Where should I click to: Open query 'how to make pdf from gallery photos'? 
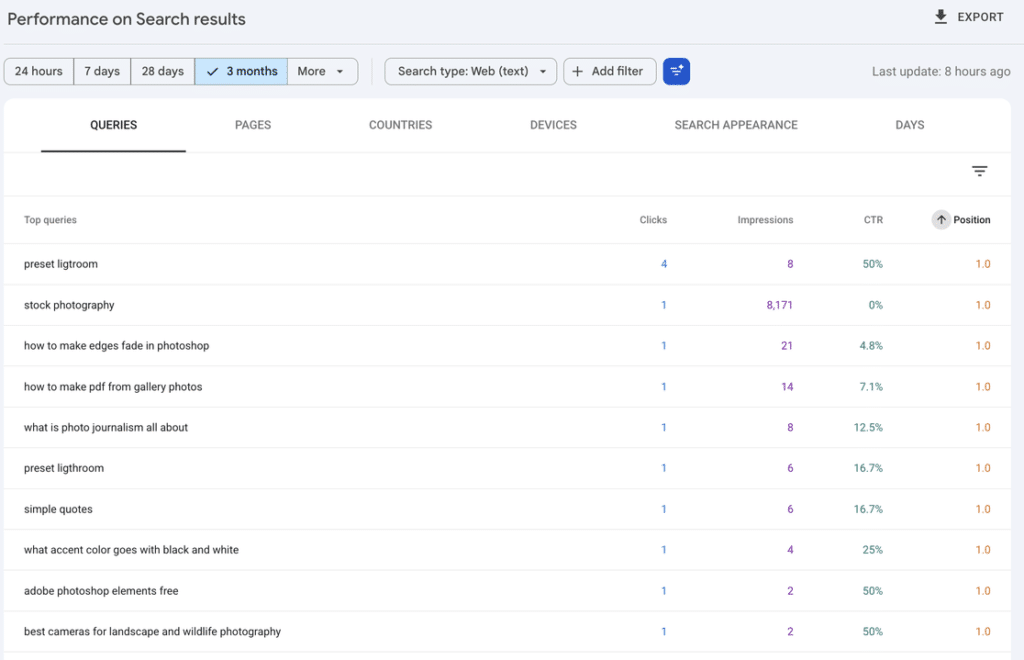click(113, 386)
